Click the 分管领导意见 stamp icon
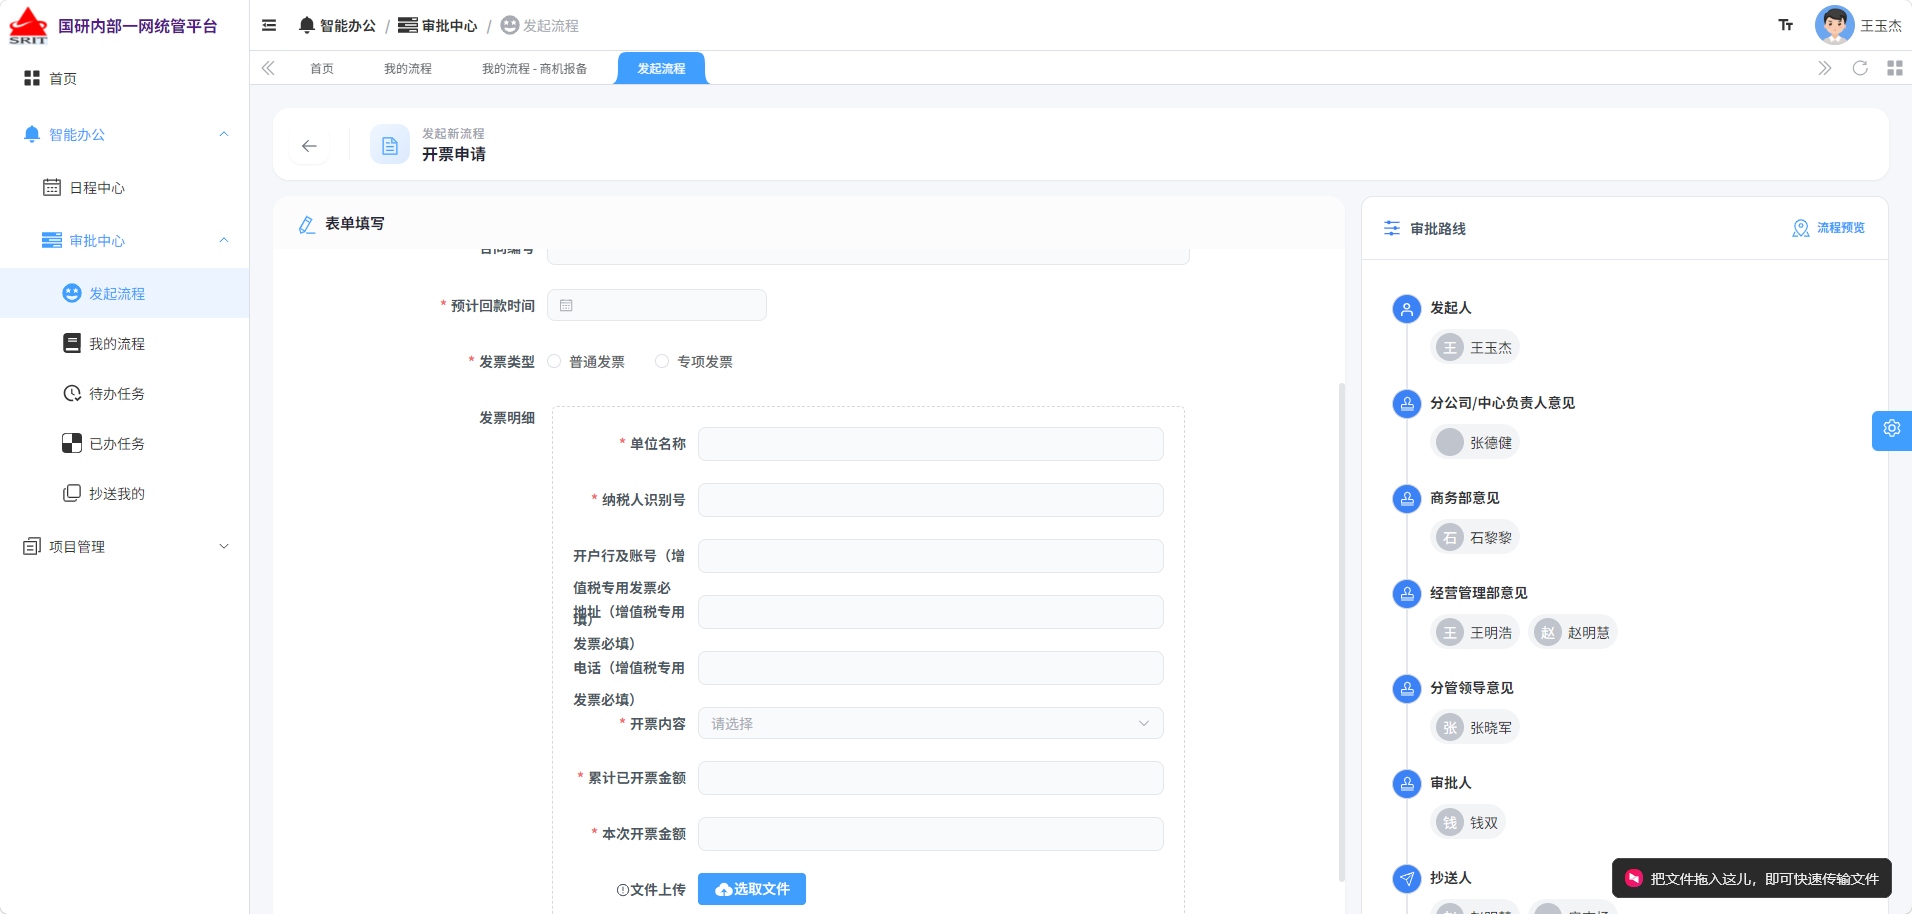Viewport: 1912px width, 914px height. point(1407,689)
